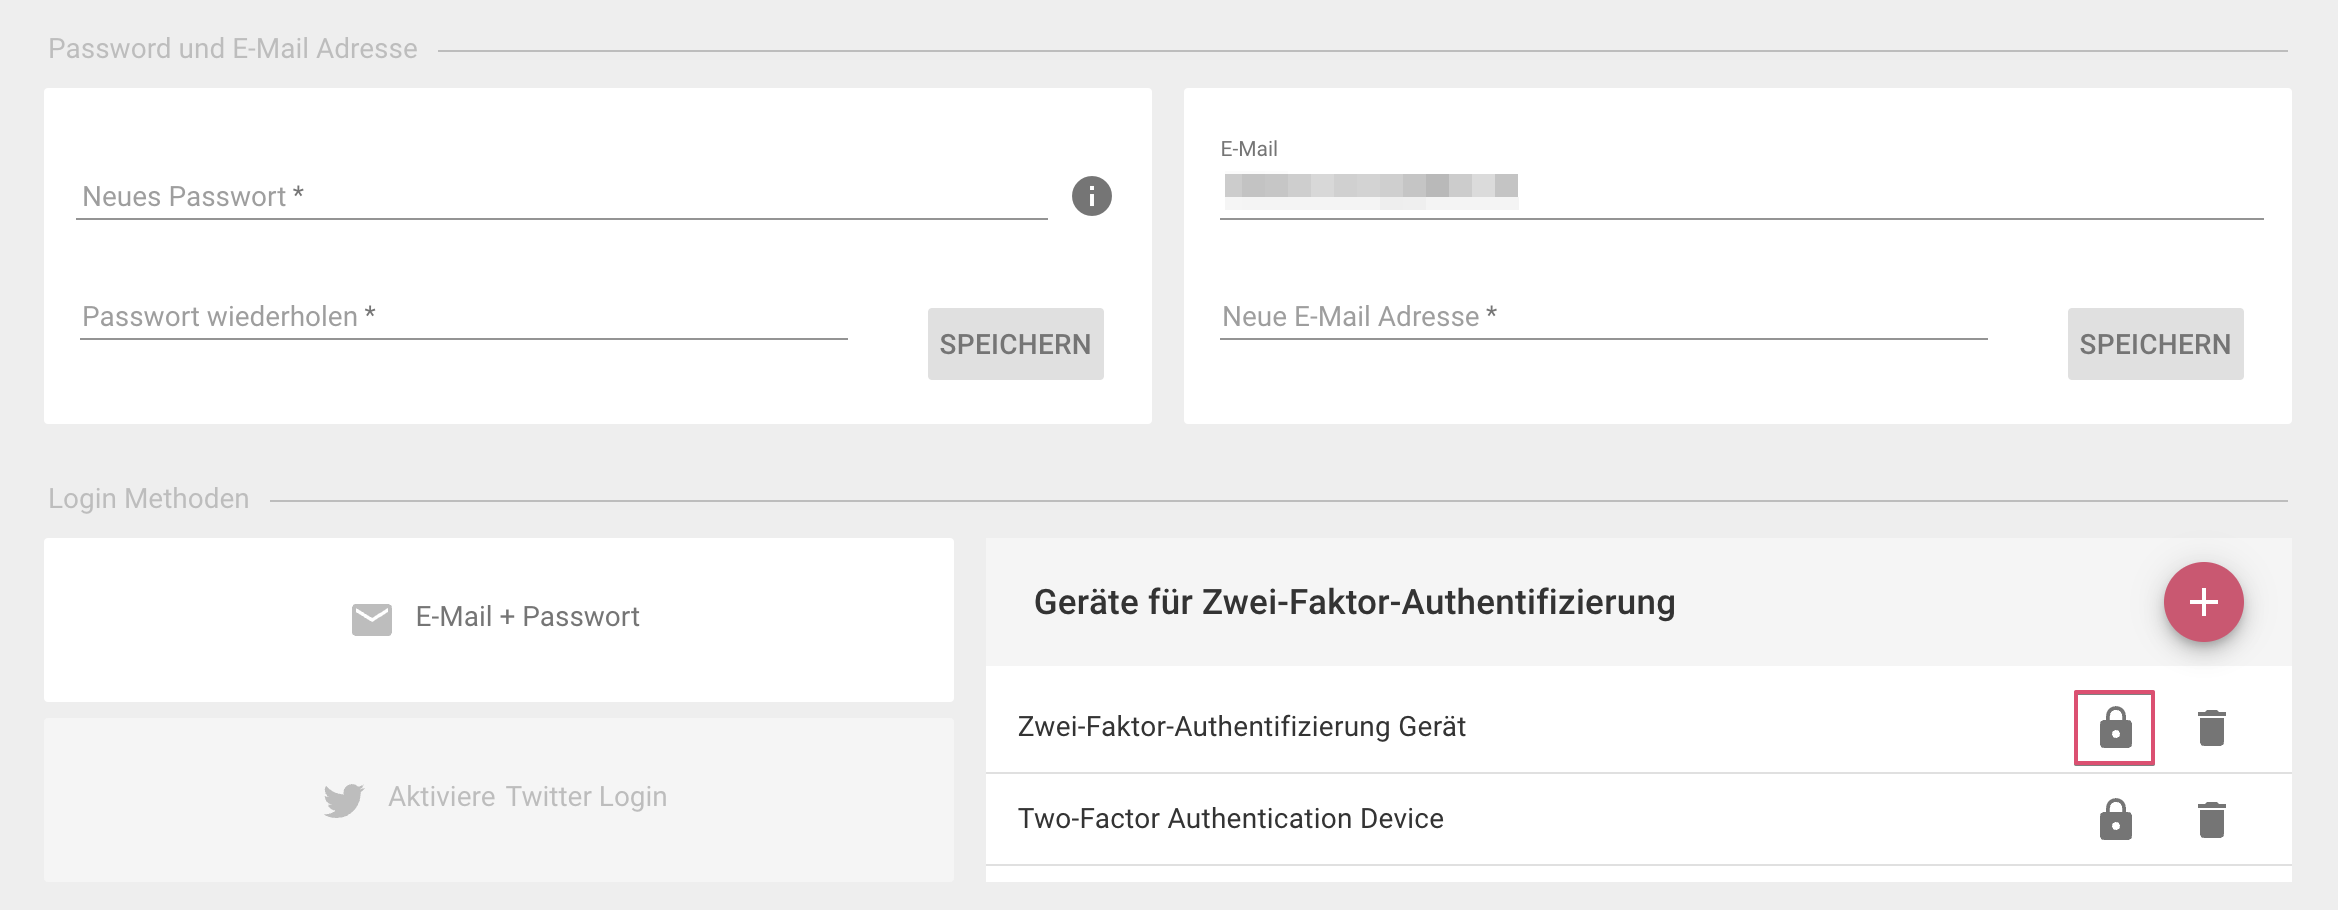Click the current E-Mail field
Viewport: 2338px width, 910px height.
click(x=1742, y=185)
